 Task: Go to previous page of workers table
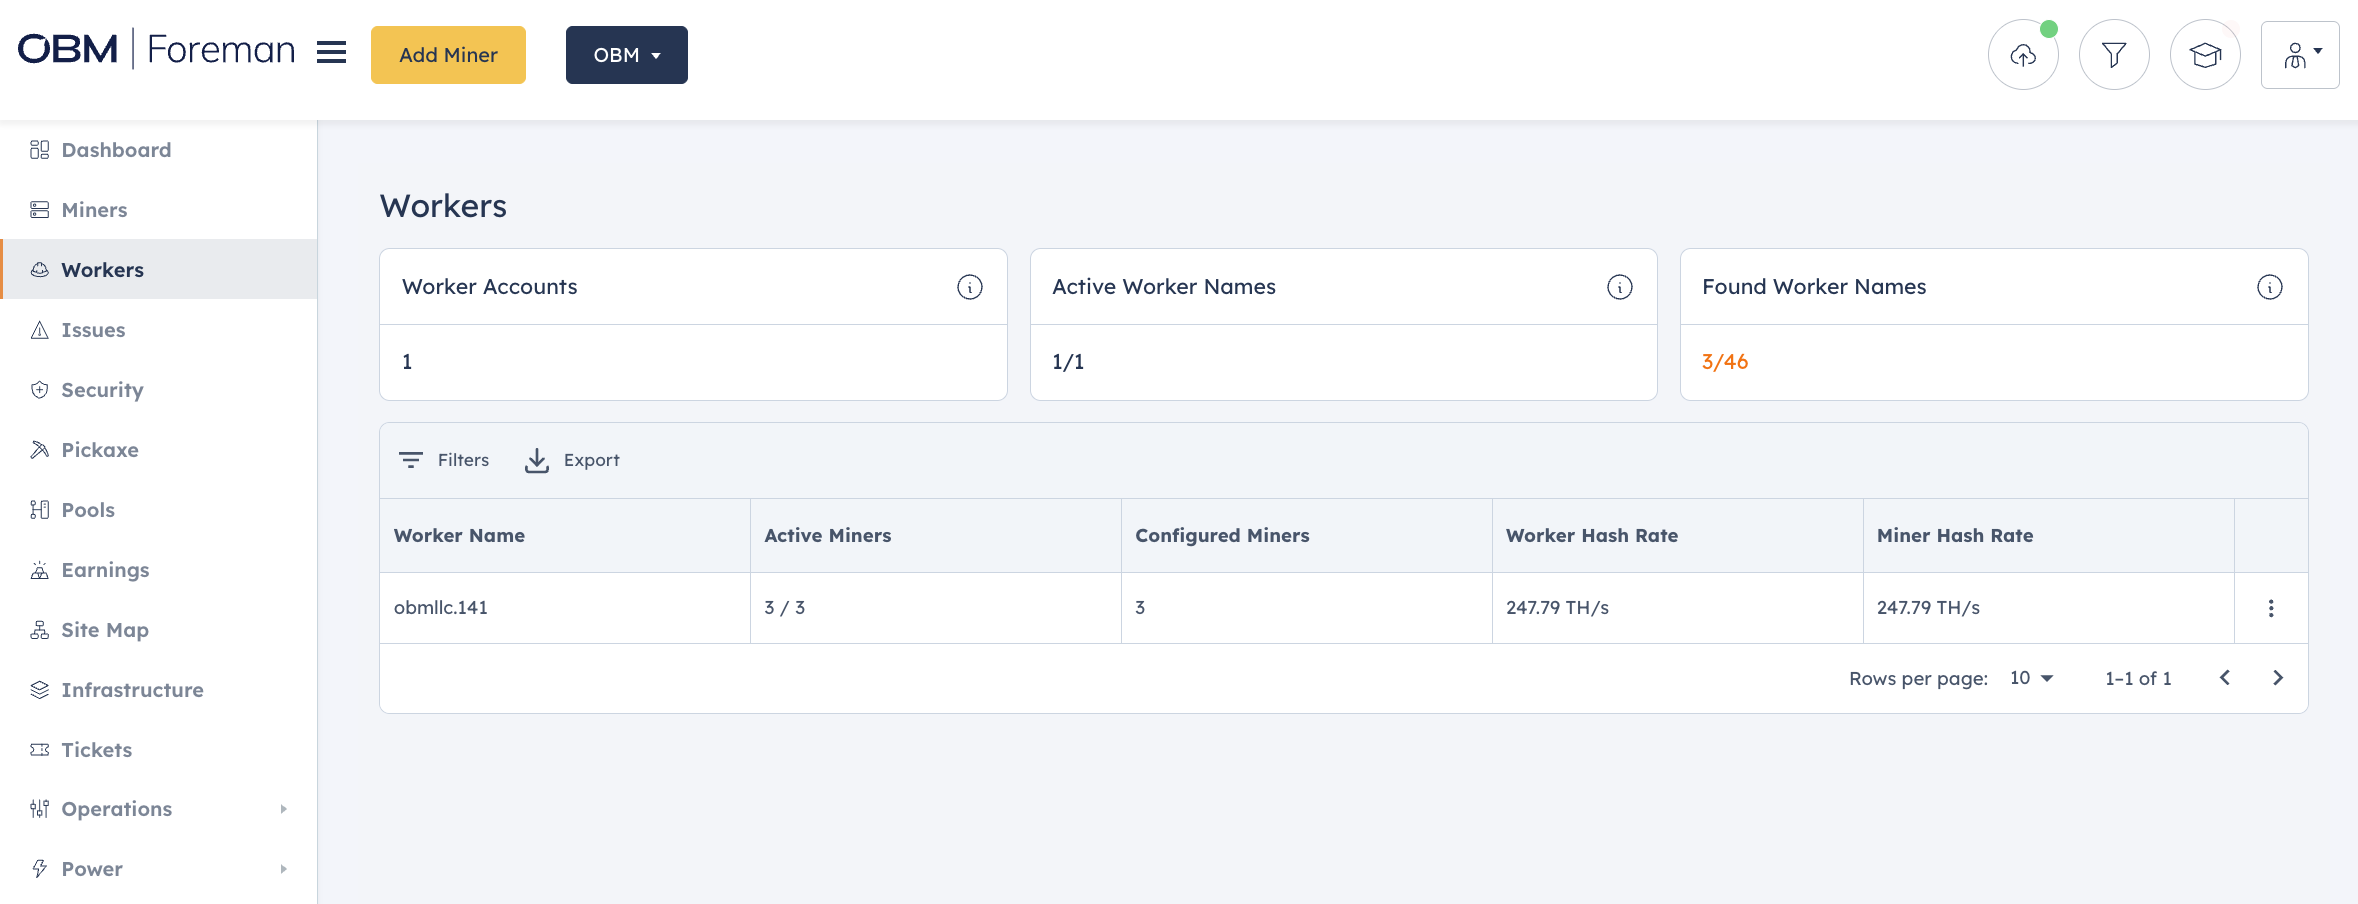click(x=2224, y=678)
